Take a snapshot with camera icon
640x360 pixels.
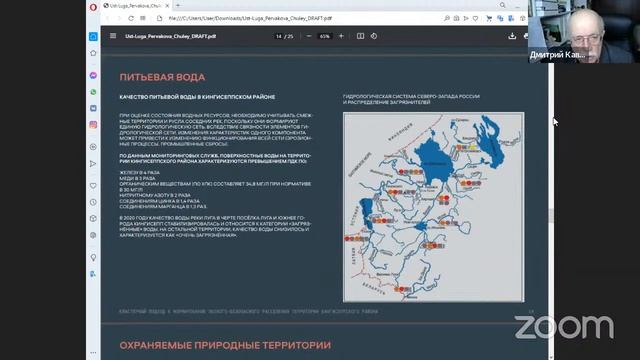click(456, 18)
